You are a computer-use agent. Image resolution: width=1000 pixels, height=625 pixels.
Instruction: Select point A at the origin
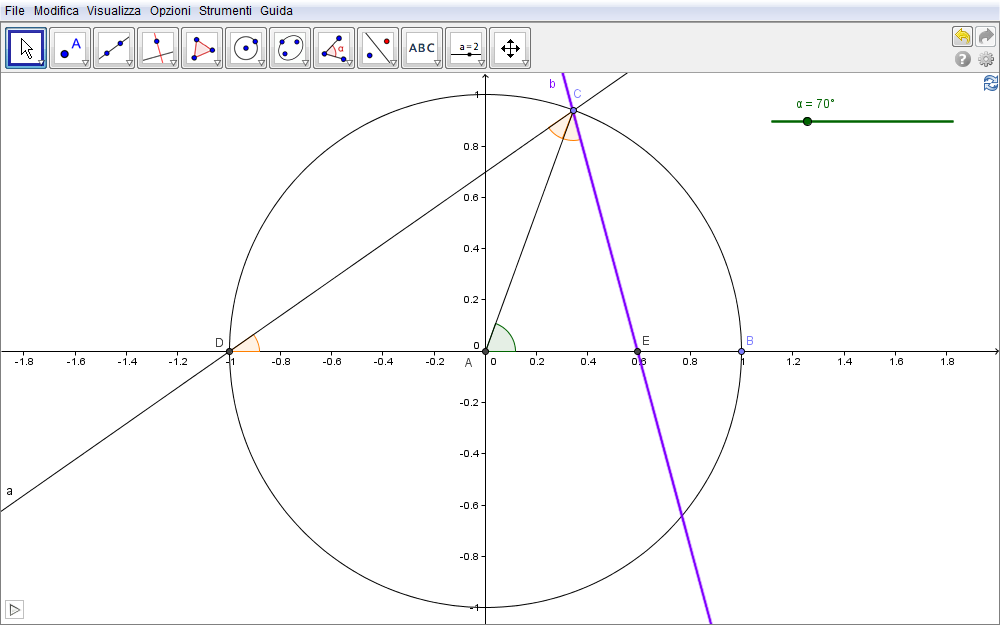485,351
